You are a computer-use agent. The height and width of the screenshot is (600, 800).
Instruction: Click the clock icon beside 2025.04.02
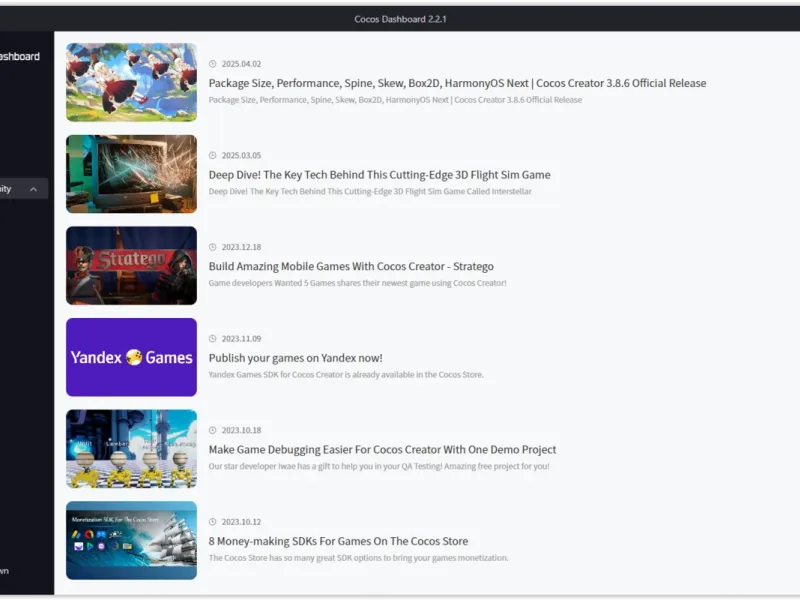coord(213,64)
